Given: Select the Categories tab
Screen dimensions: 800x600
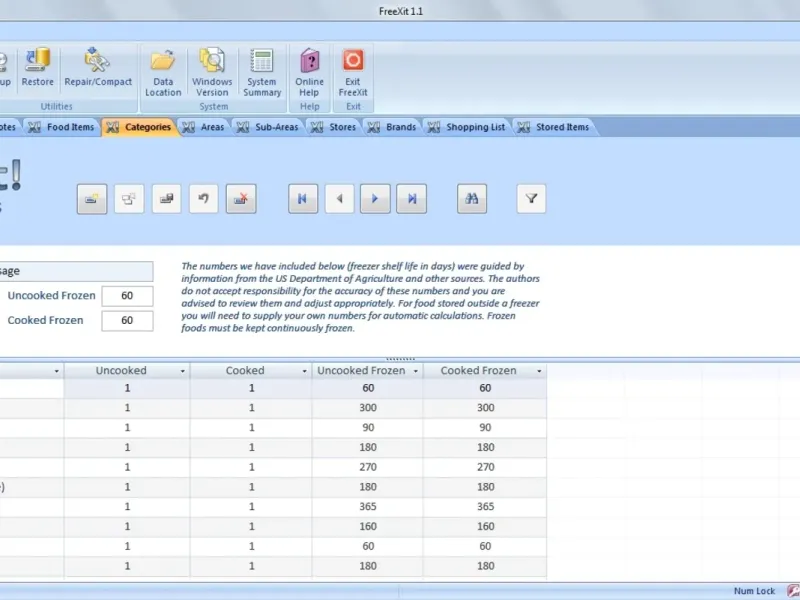Looking at the screenshot, I should (x=140, y=127).
